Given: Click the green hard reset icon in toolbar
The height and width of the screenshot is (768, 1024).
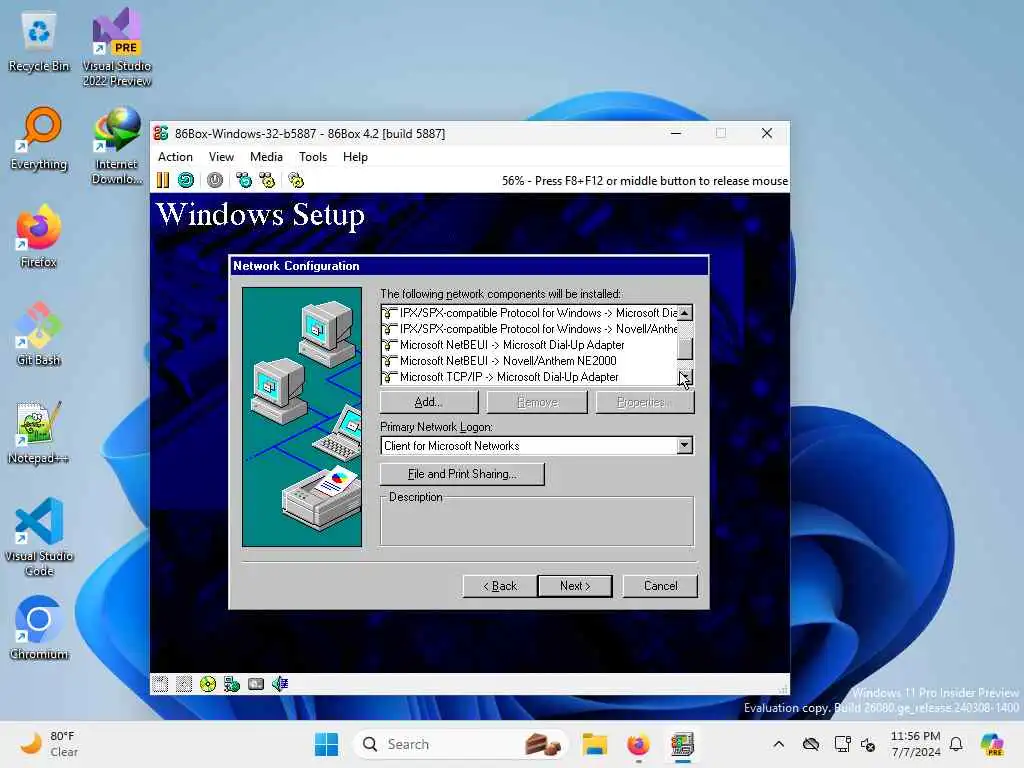Looking at the screenshot, I should coord(186,180).
